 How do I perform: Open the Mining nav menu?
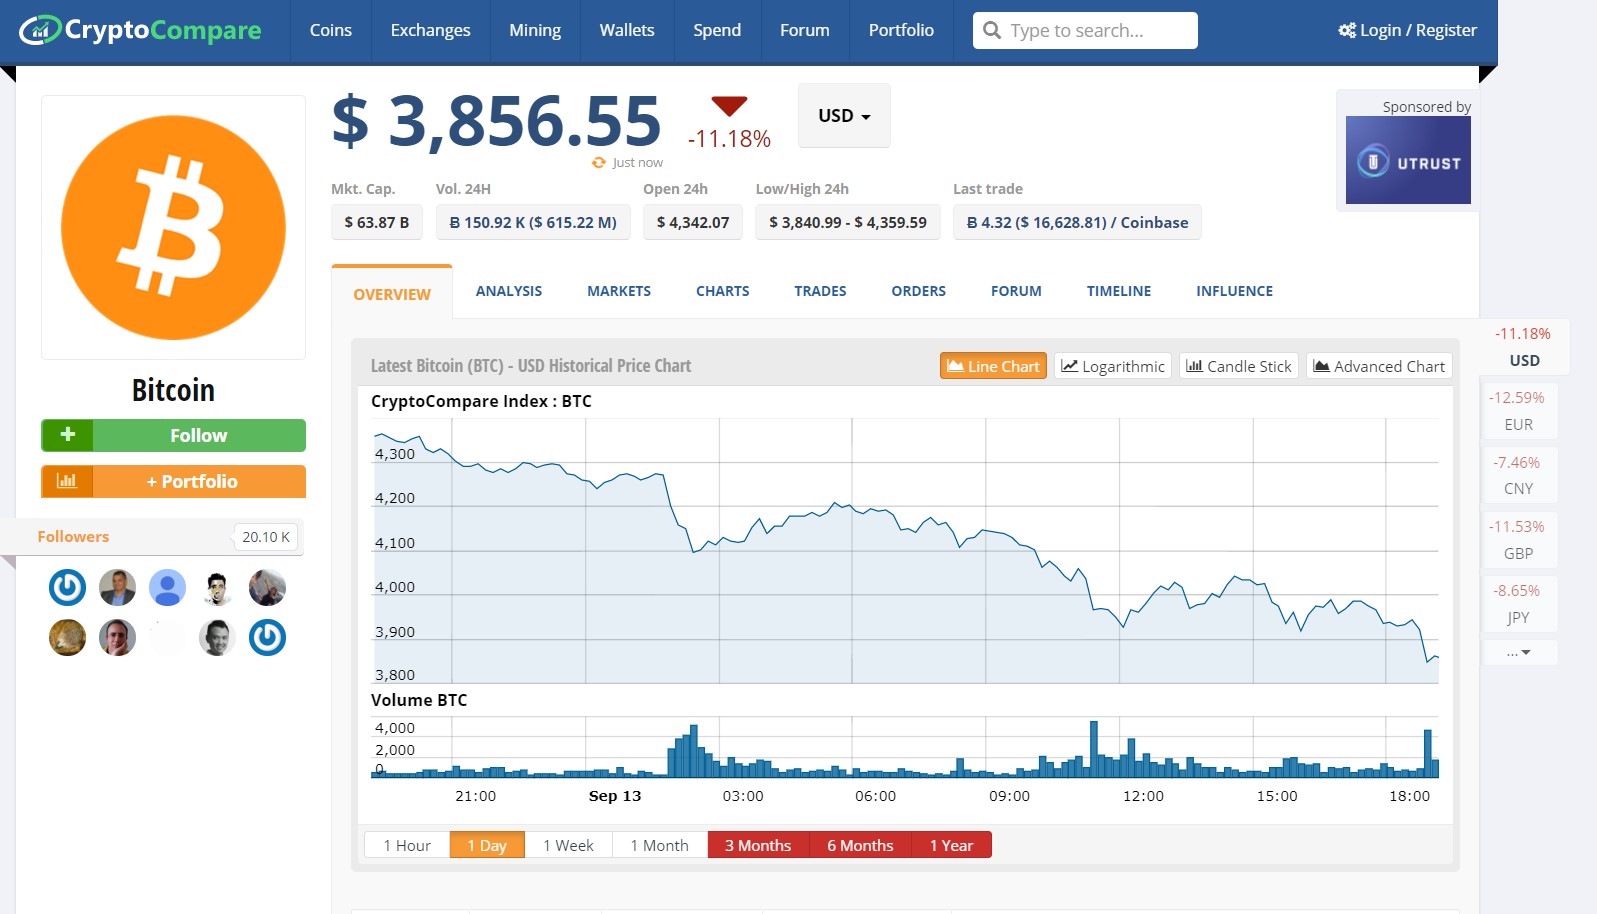[535, 30]
